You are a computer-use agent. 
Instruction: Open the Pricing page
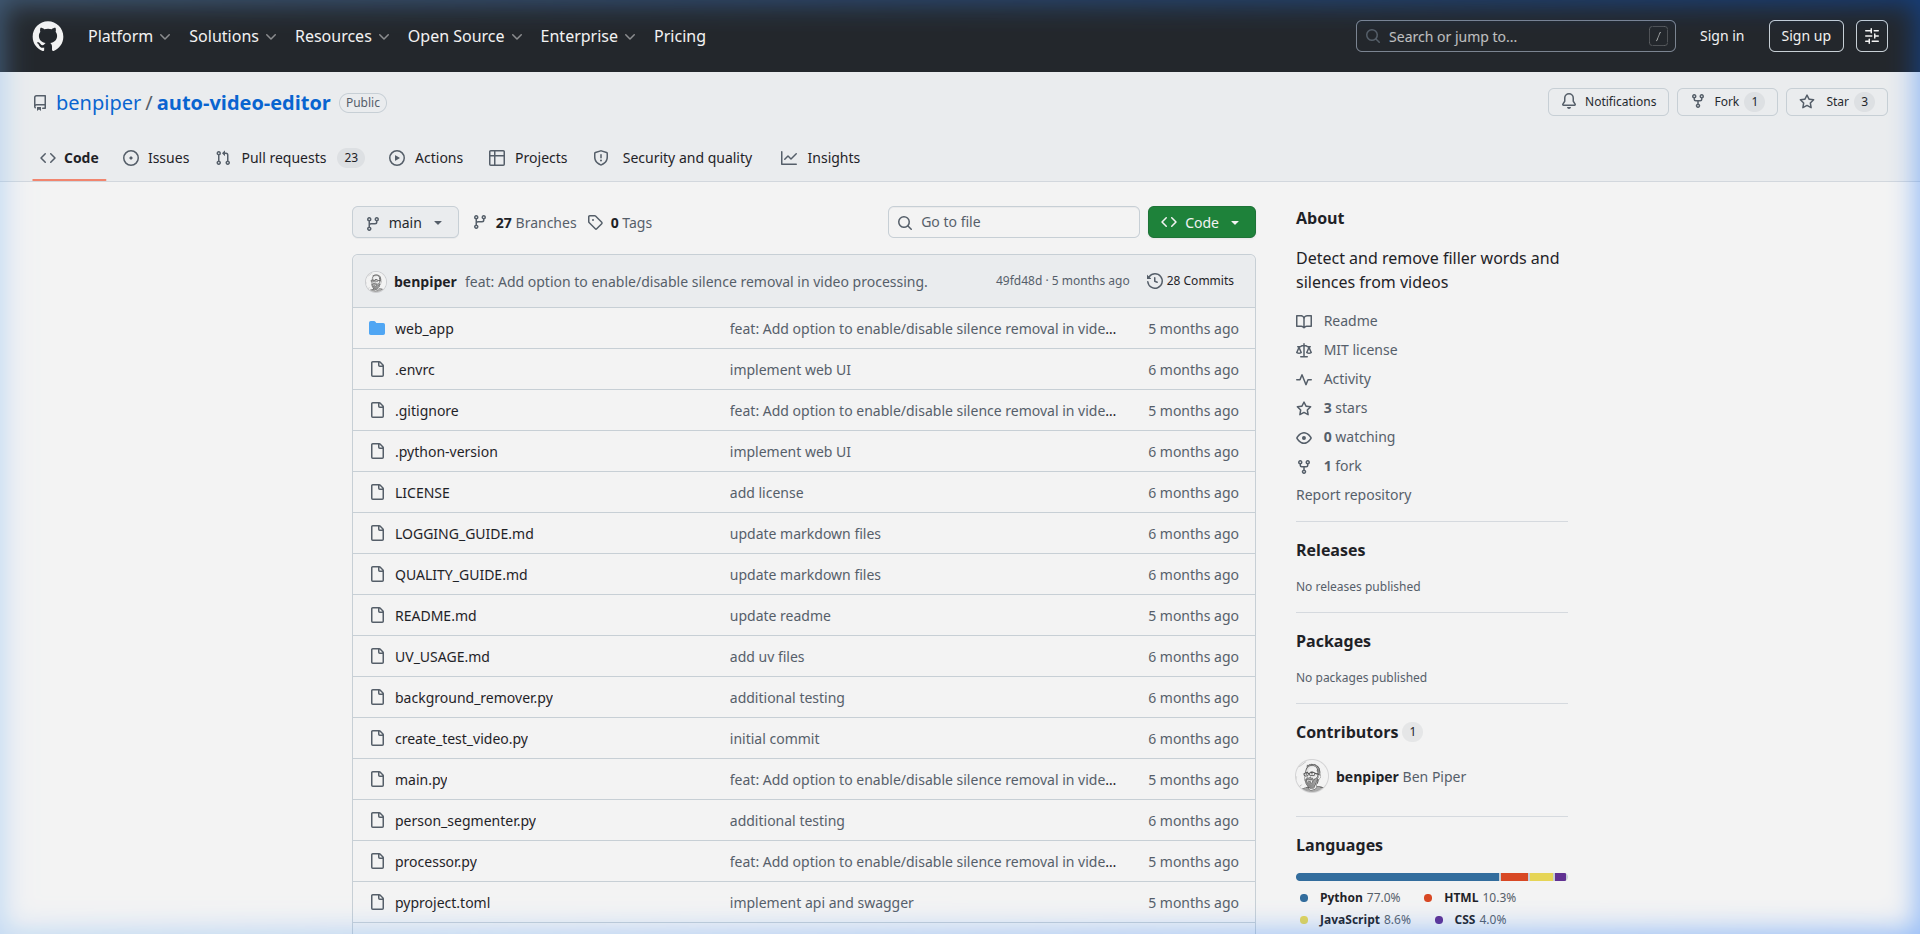click(680, 36)
